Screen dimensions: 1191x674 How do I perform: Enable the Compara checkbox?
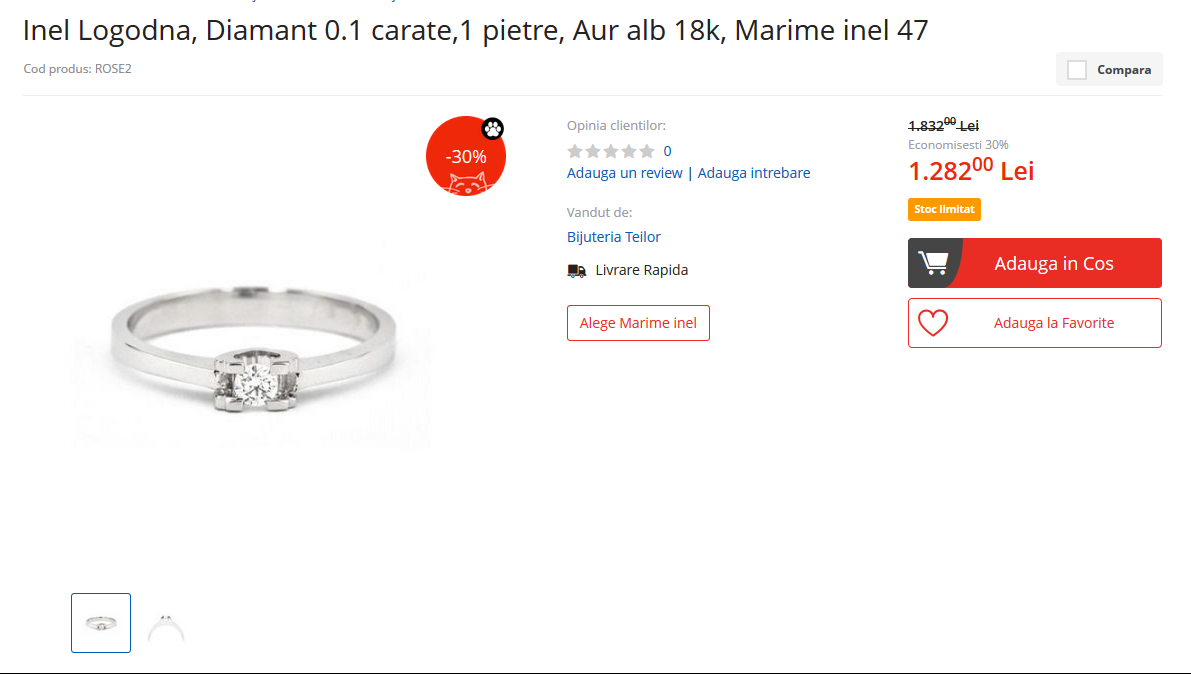[x=1077, y=69]
